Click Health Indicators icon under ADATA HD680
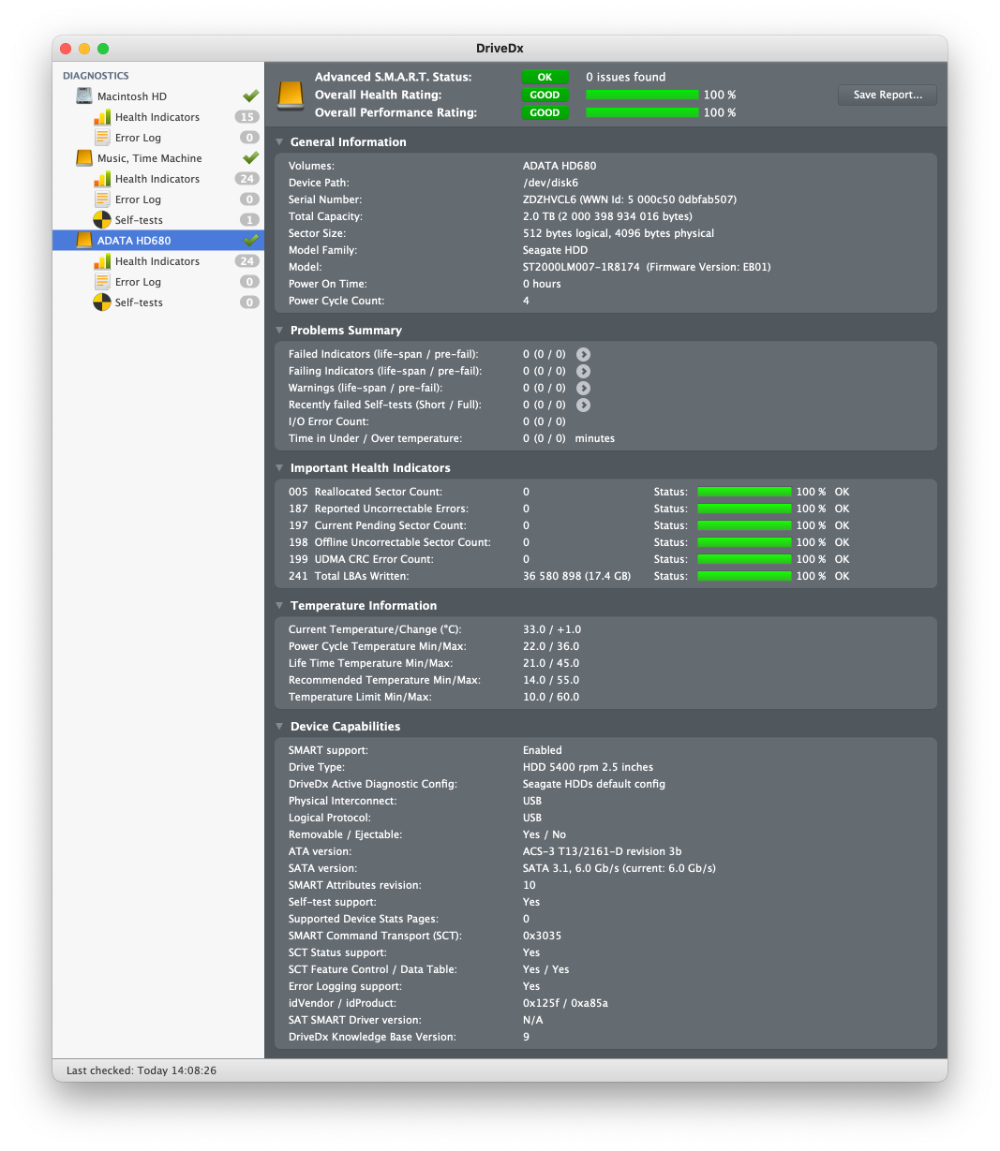Screen dimensions: 1000x1151 pyautogui.click(x=102, y=261)
